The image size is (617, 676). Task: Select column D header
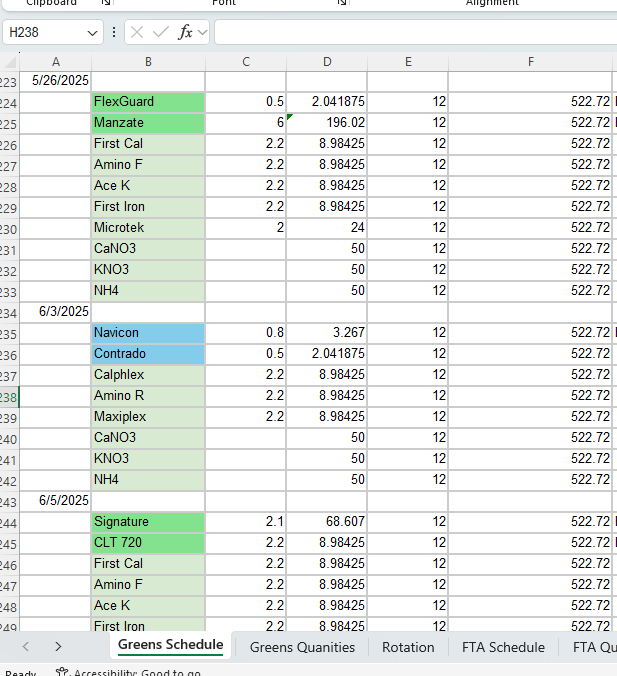pyautogui.click(x=326, y=62)
